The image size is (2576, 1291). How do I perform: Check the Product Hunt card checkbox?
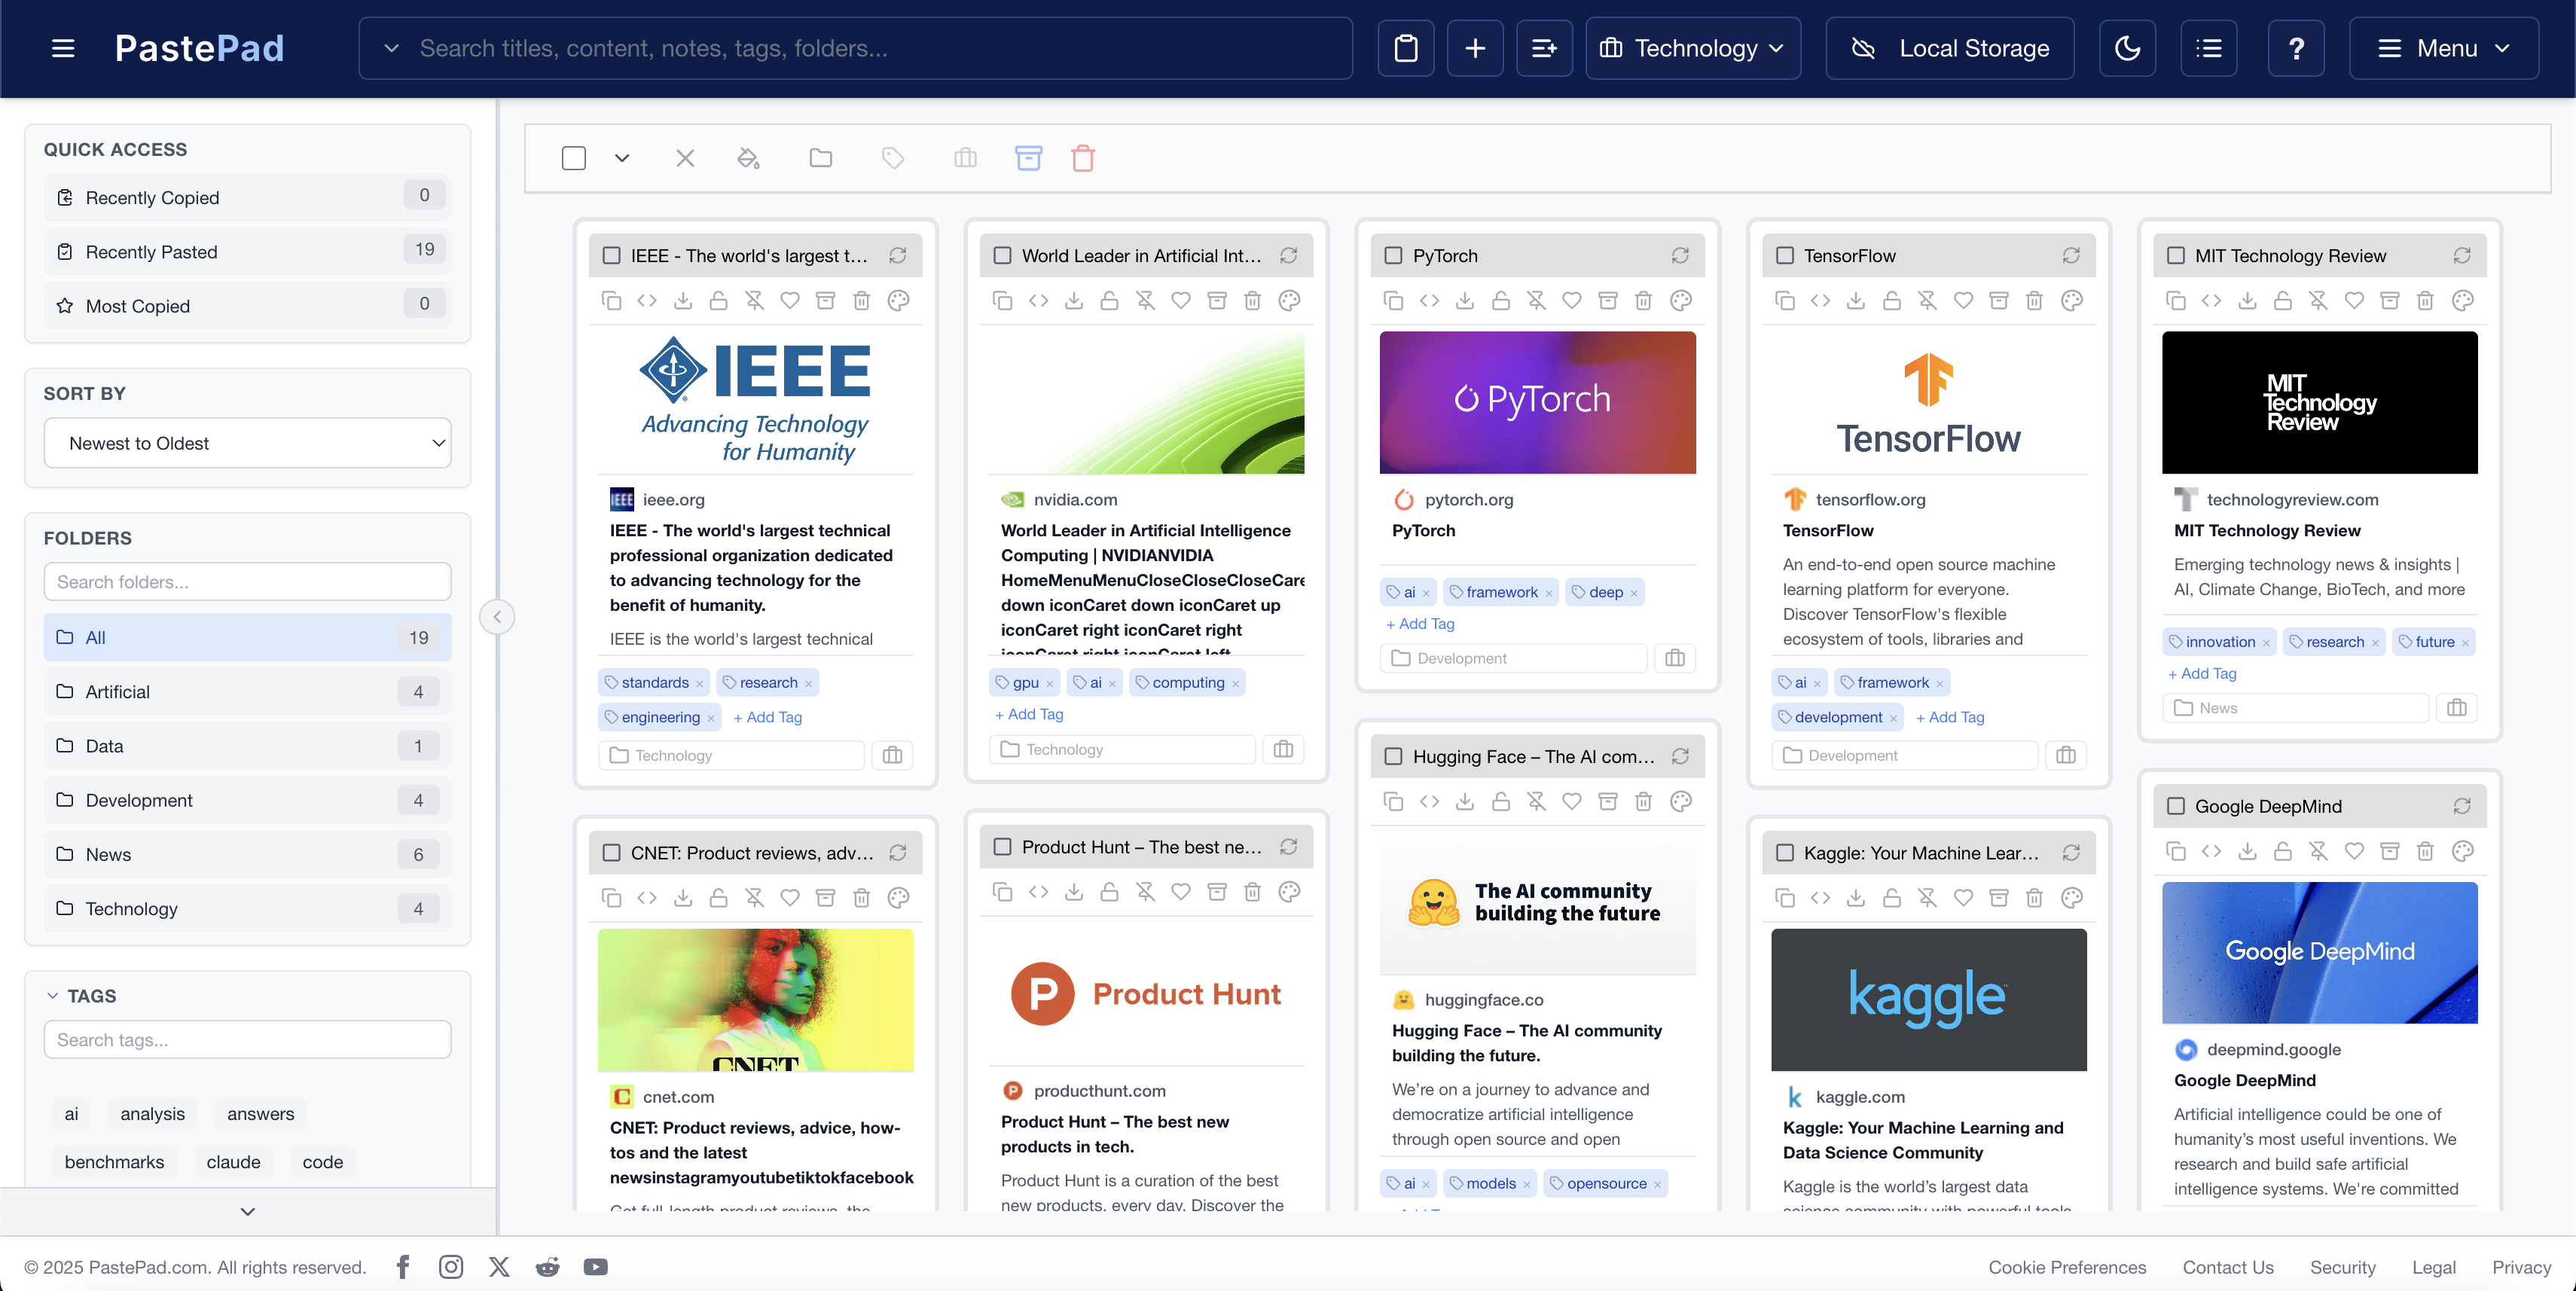click(x=1002, y=847)
